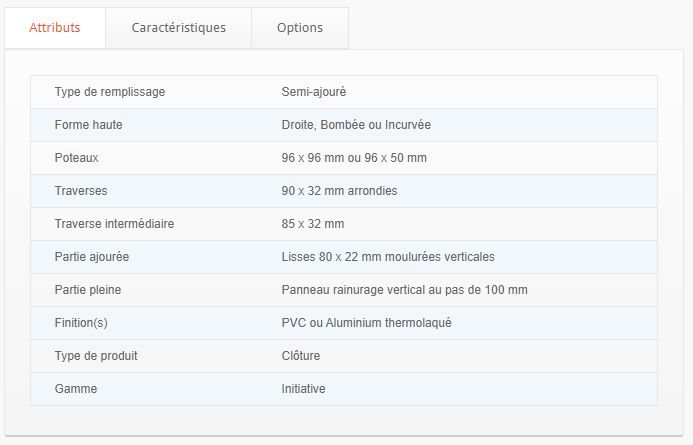The image size is (693, 445).
Task: Open the Attributs tab
Action: pos(55,28)
